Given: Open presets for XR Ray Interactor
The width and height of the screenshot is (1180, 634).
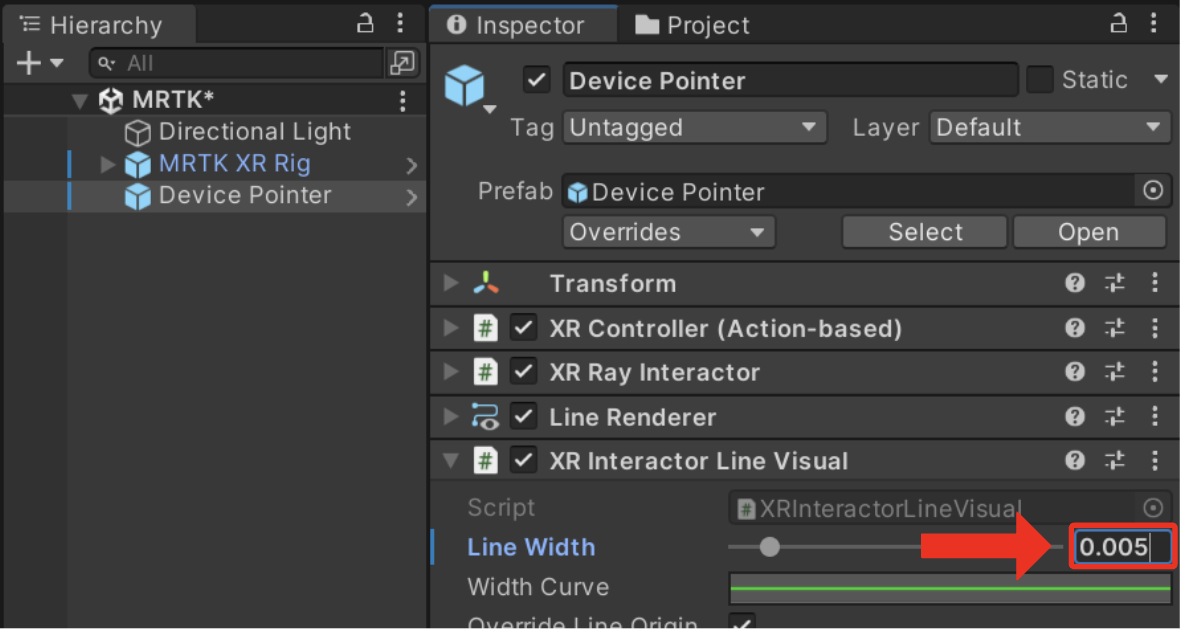Looking at the screenshot, I should tap(1115, 371).
